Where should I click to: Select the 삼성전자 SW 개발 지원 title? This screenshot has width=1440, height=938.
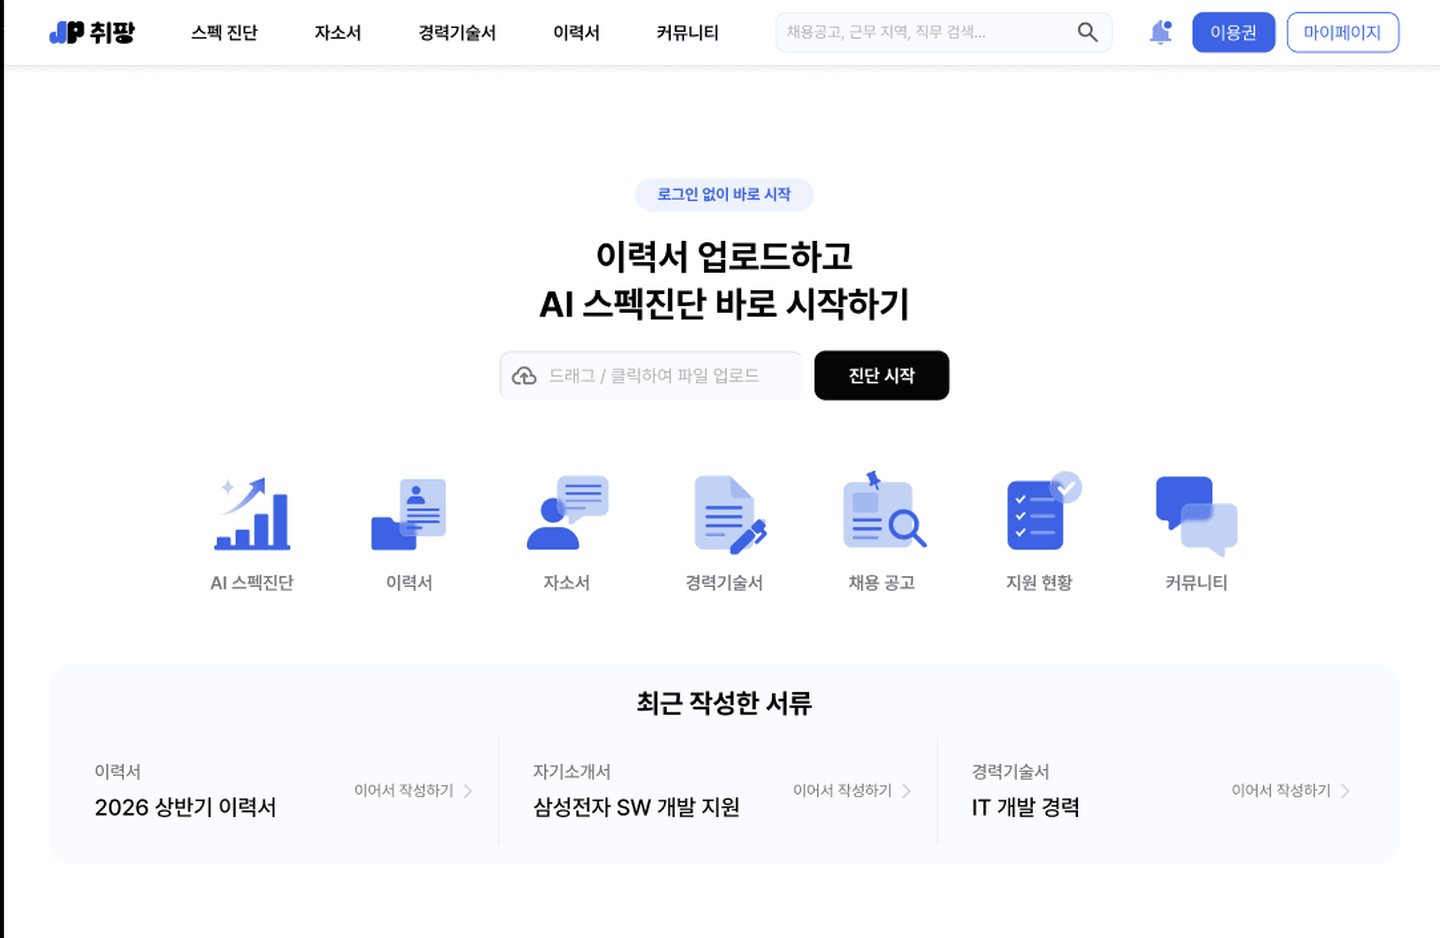coord(636,807)
